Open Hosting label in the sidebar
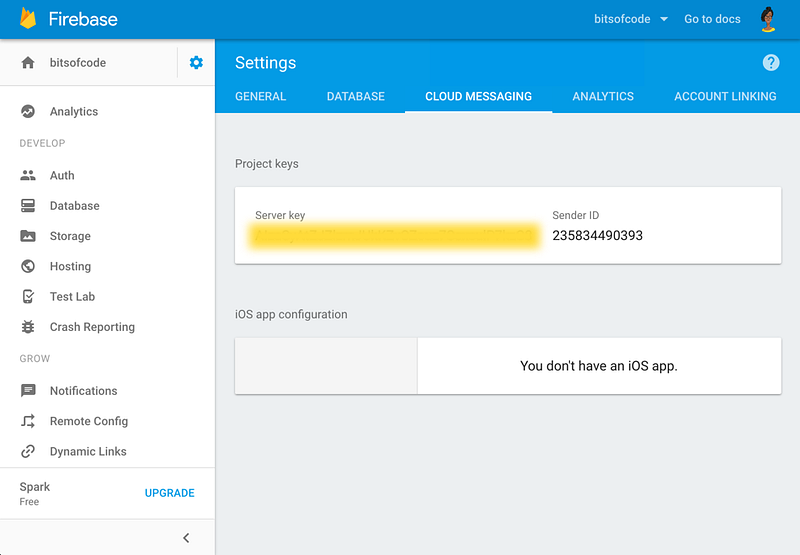 pos(70,266)
